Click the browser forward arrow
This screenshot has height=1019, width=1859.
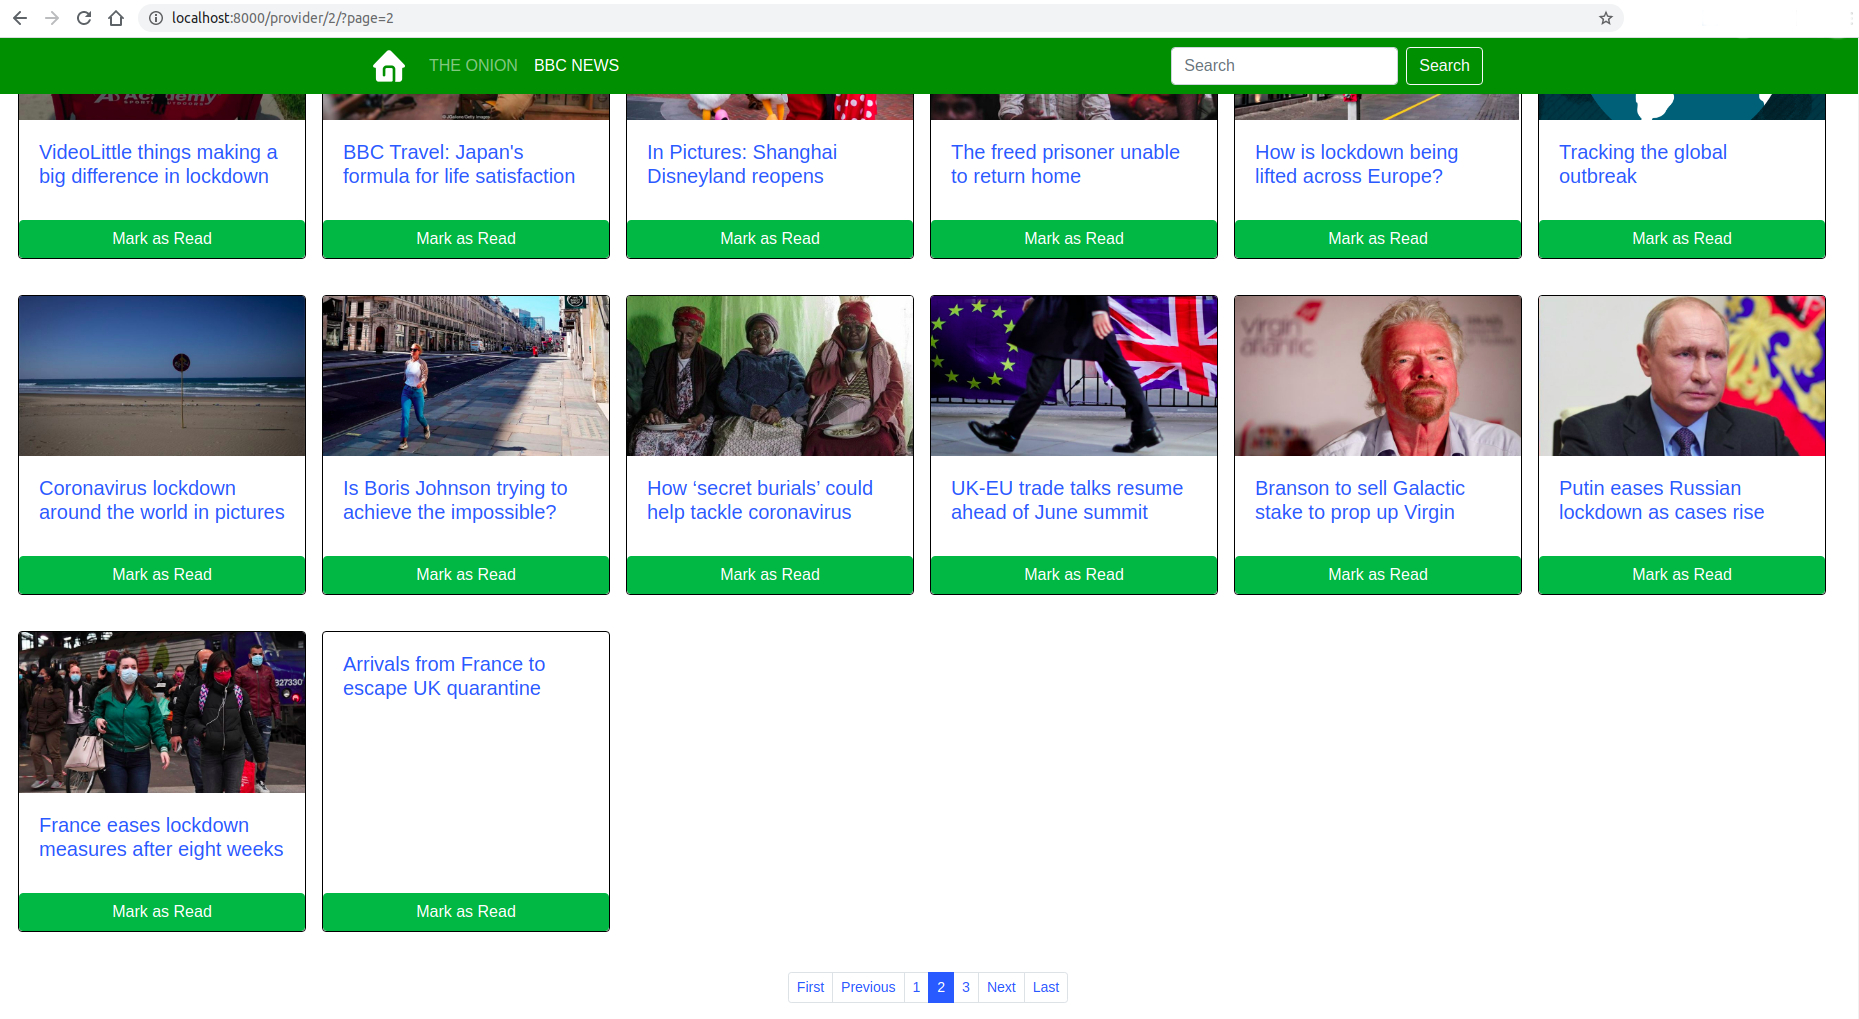pyautogui.click(x=52, y=18)
